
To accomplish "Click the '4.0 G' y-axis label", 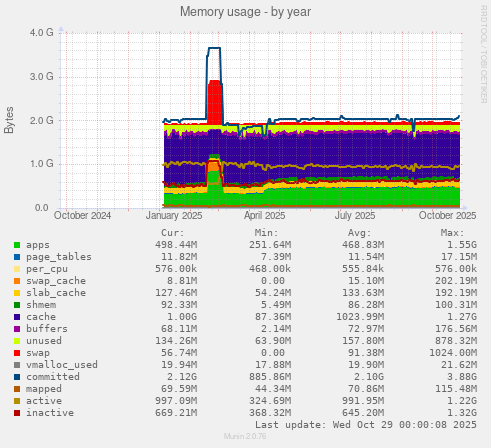I will tap(42, 33).
